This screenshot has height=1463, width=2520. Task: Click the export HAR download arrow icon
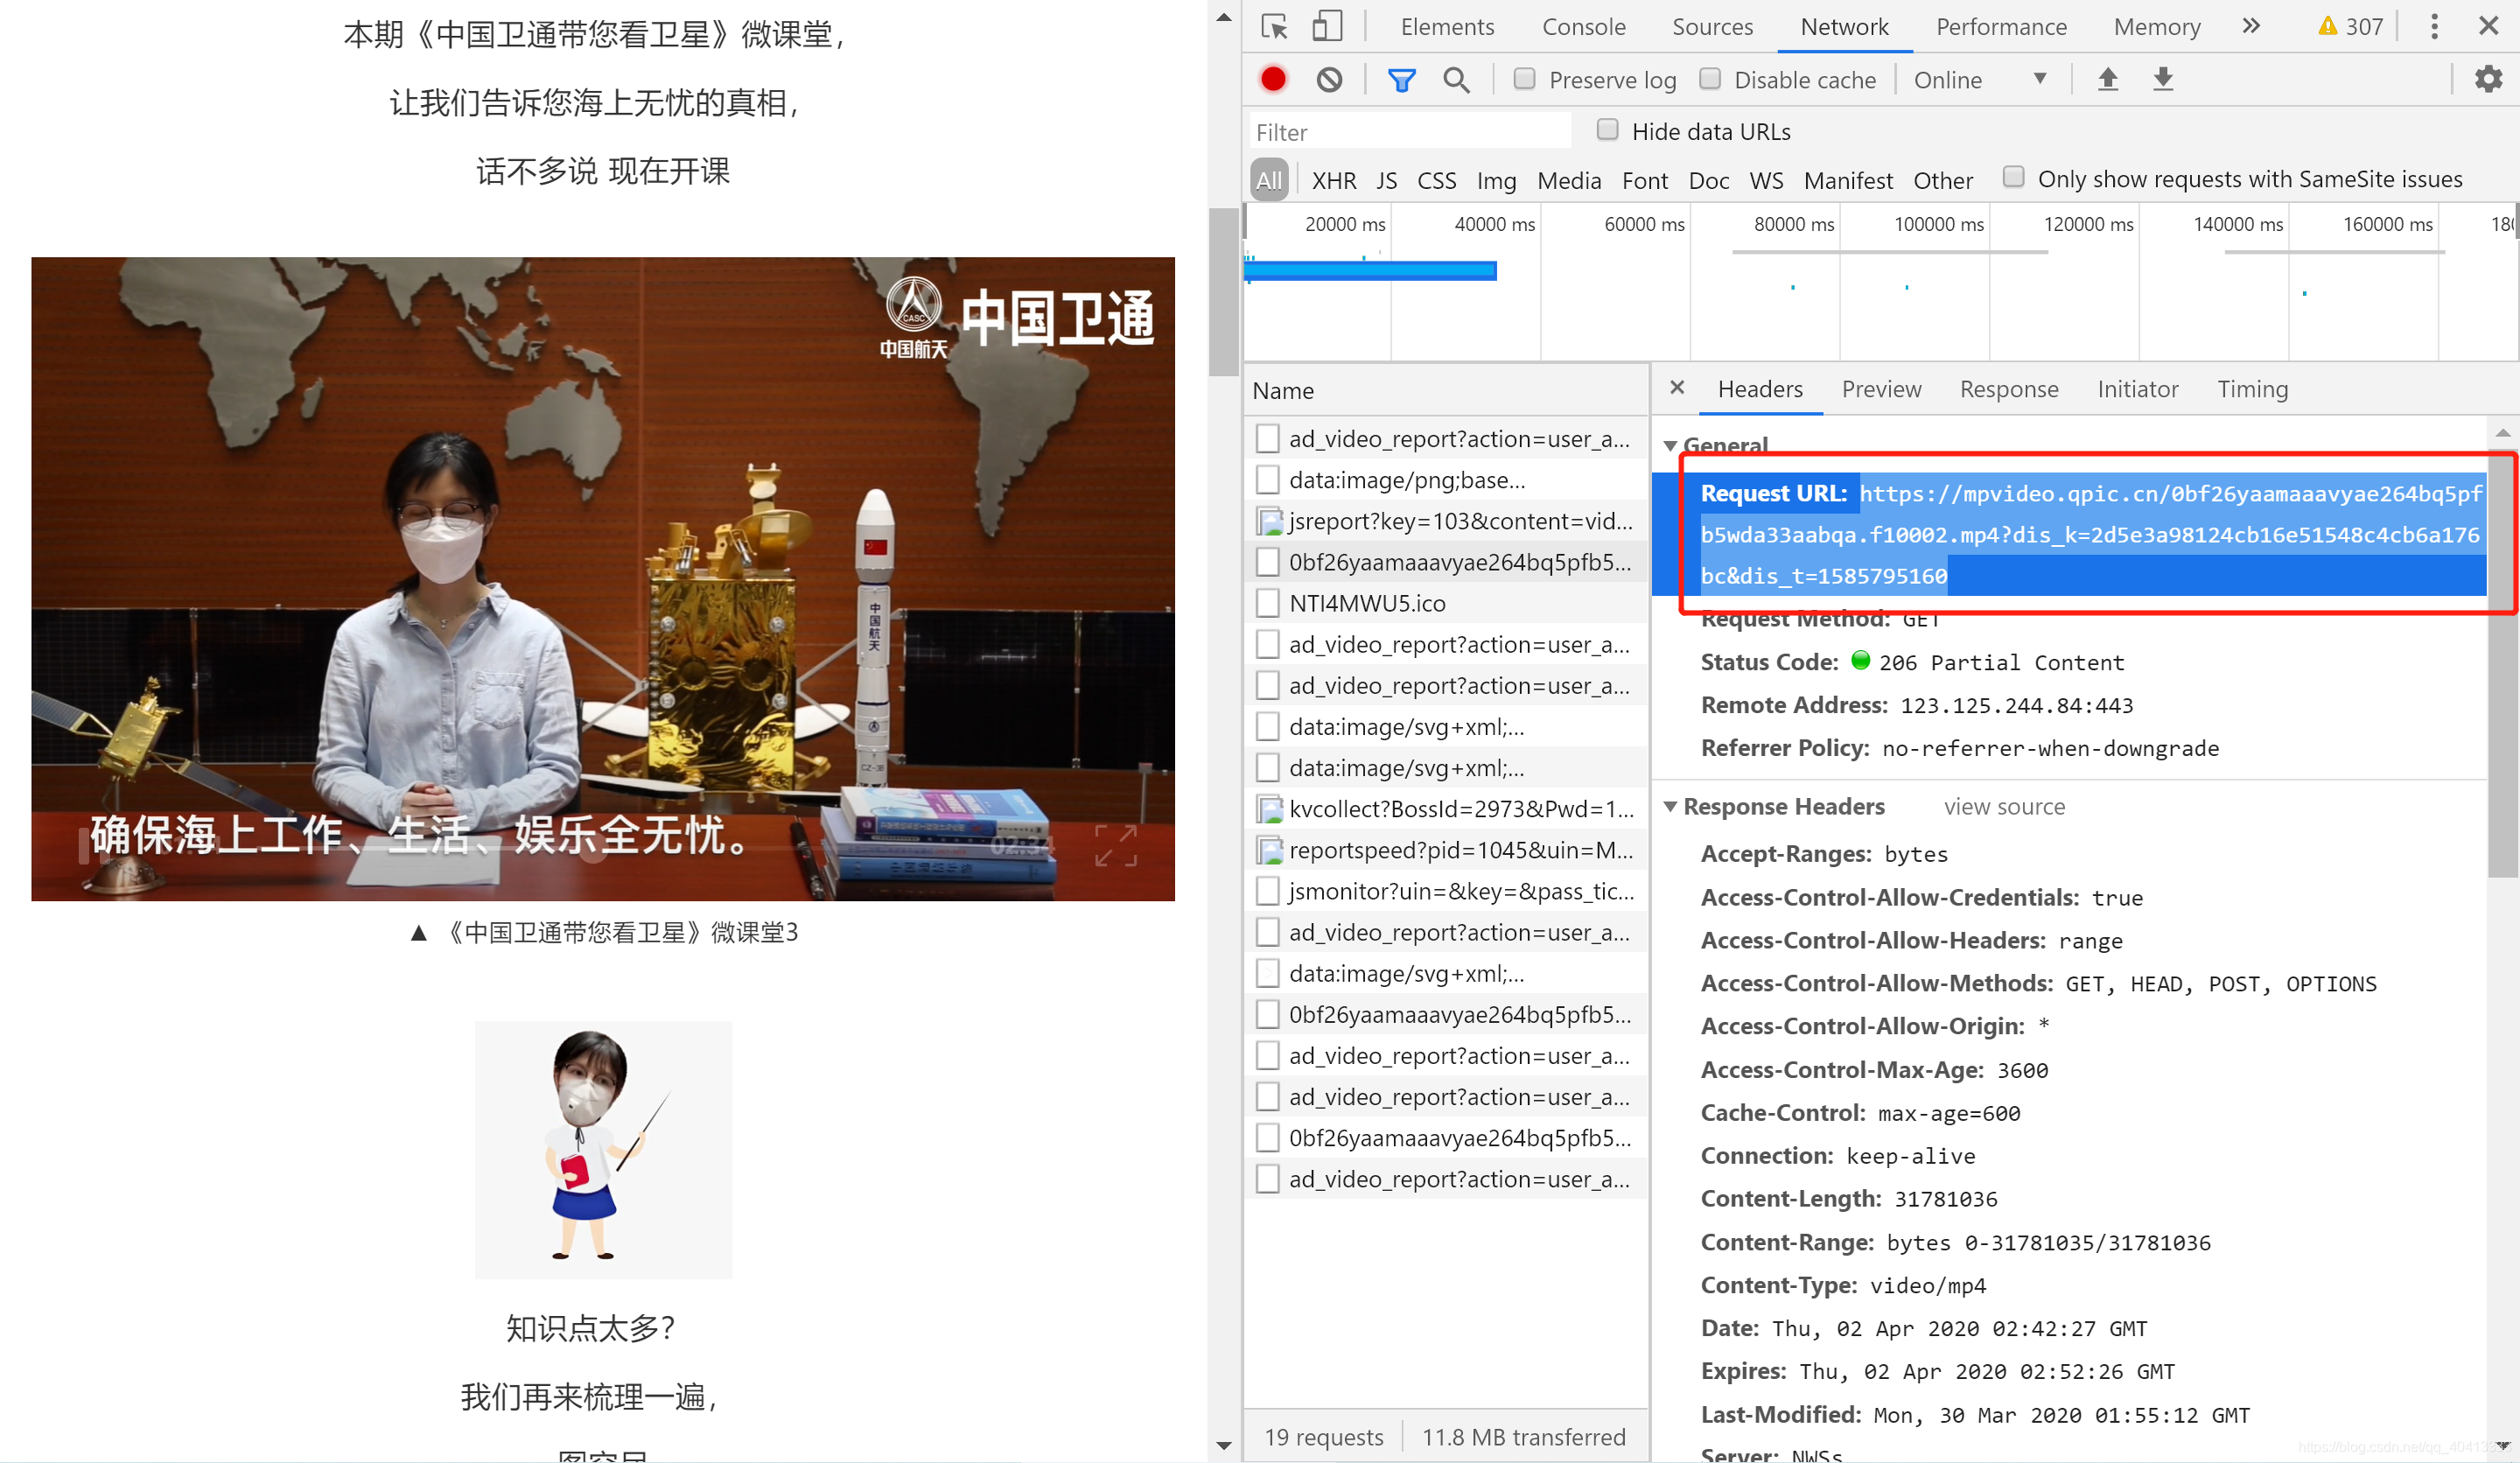[x=2163, y=79]
